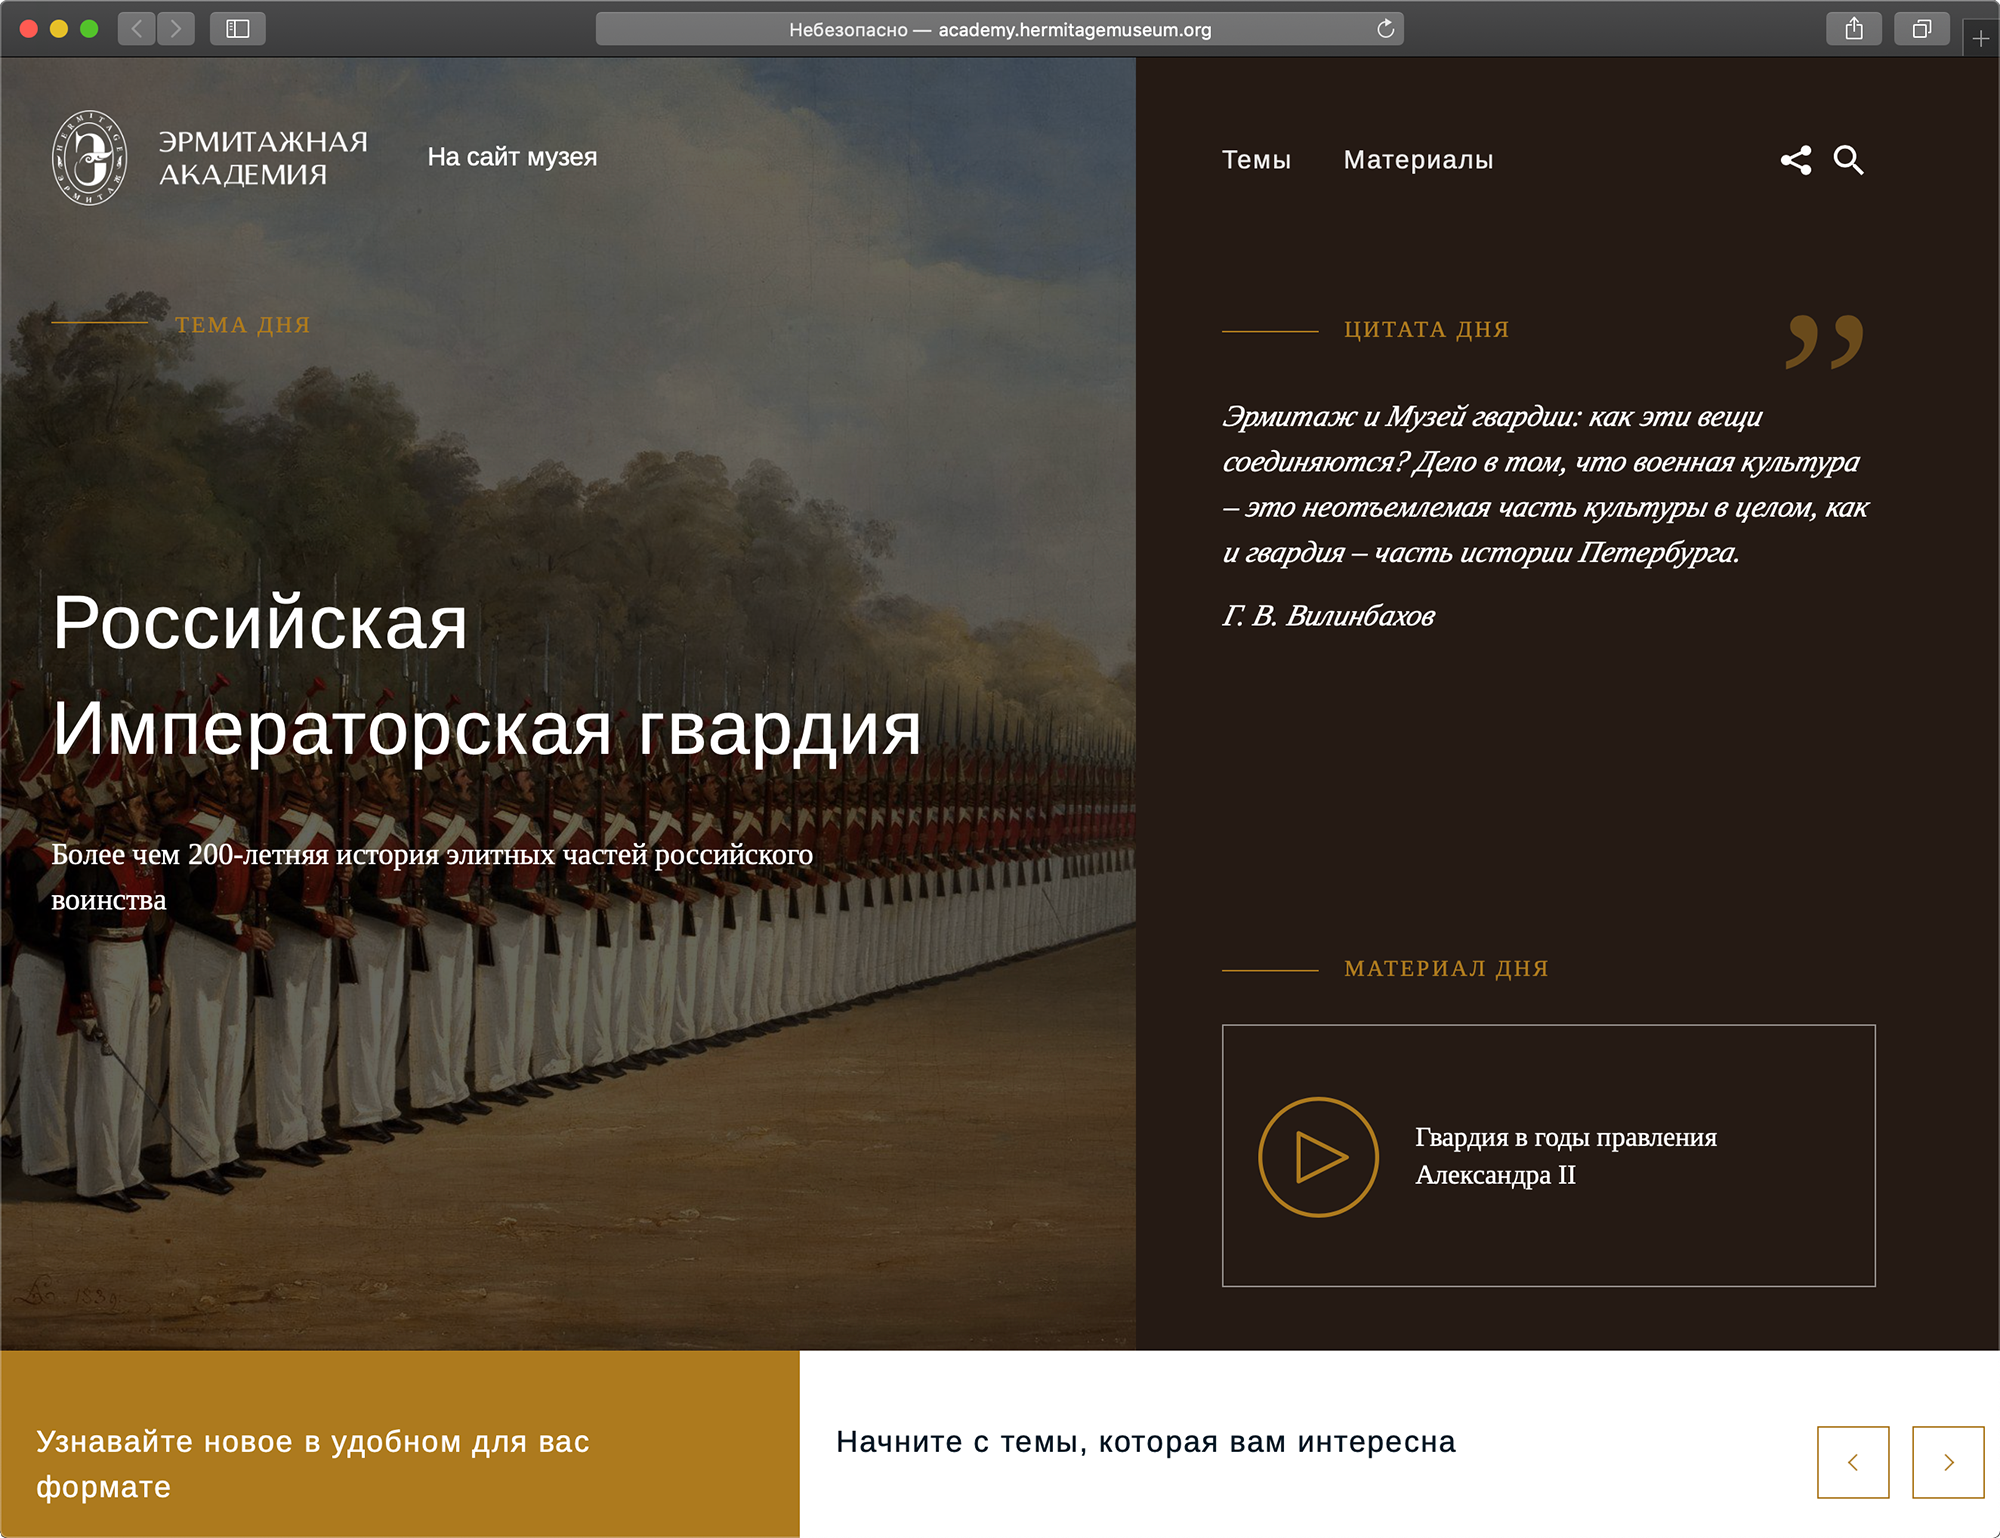Viewport: 2000px width, 1538px height.
Task: Reload the page in the address bar
Action: (1385, 29)
